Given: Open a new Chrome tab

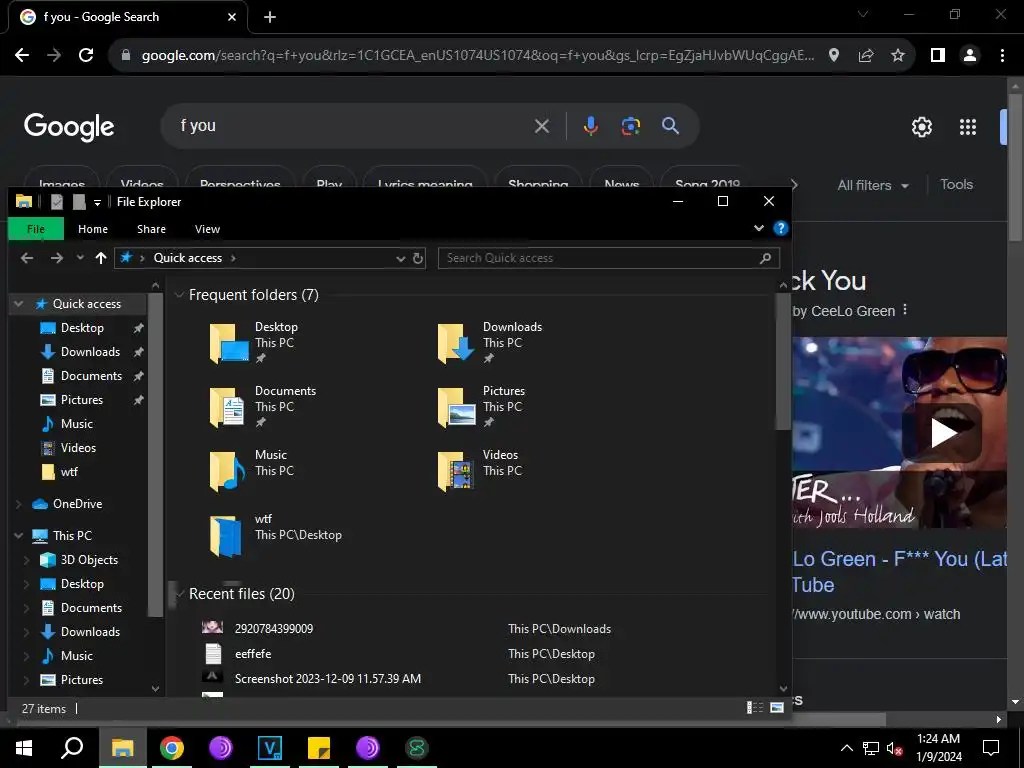Looking at the screenshot, I should click(270, 18).
